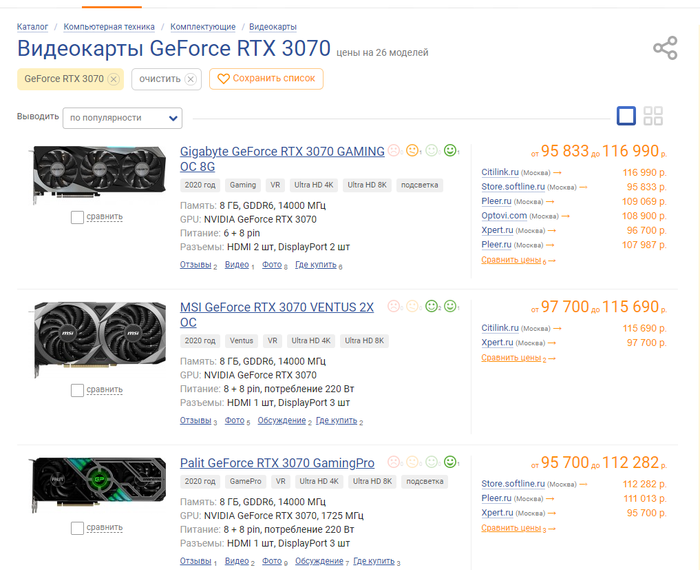Go to Store.softline.ru offer at 95 833 р.

click(x=513, y=187)
